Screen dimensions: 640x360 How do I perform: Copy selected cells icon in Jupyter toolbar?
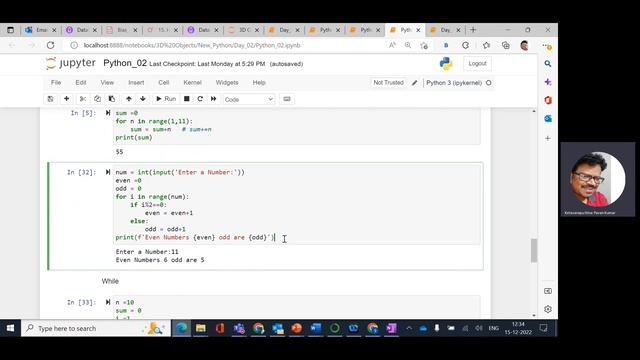[97, 99]
